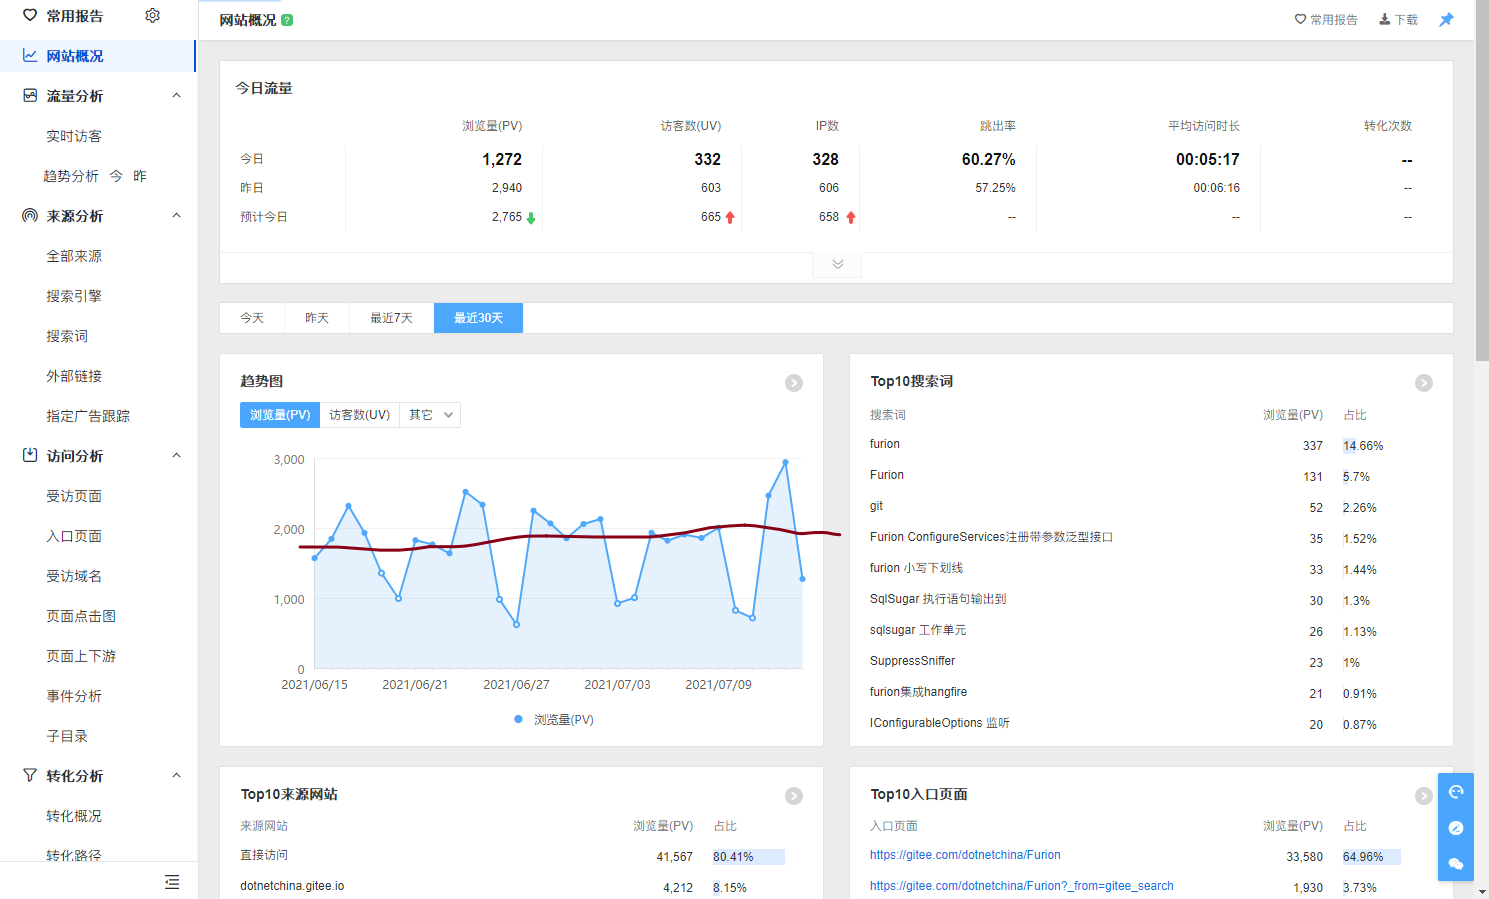Viewport: 1489px width, 899px height.
Task: Open 受访域名 in the sidebar
Action: (x=74, y=576)
